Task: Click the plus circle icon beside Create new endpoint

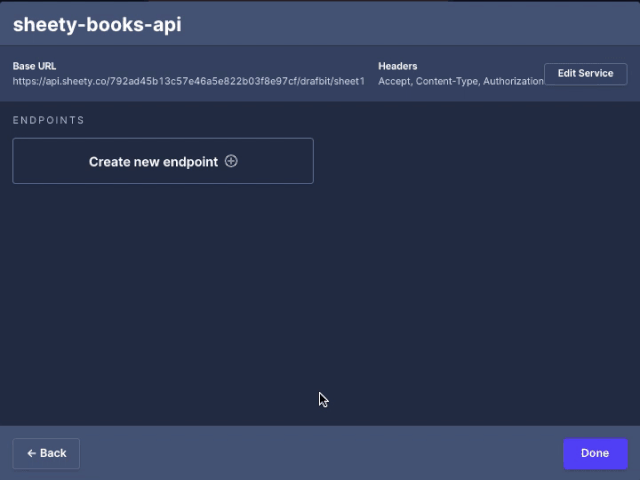Action: (x=231, y=161)
